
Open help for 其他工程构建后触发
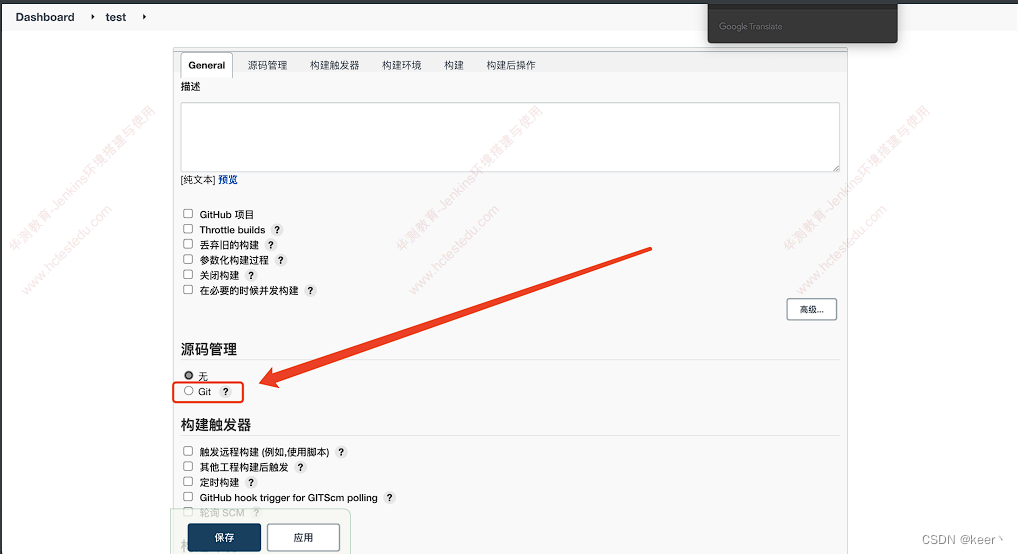pos(300,467)
